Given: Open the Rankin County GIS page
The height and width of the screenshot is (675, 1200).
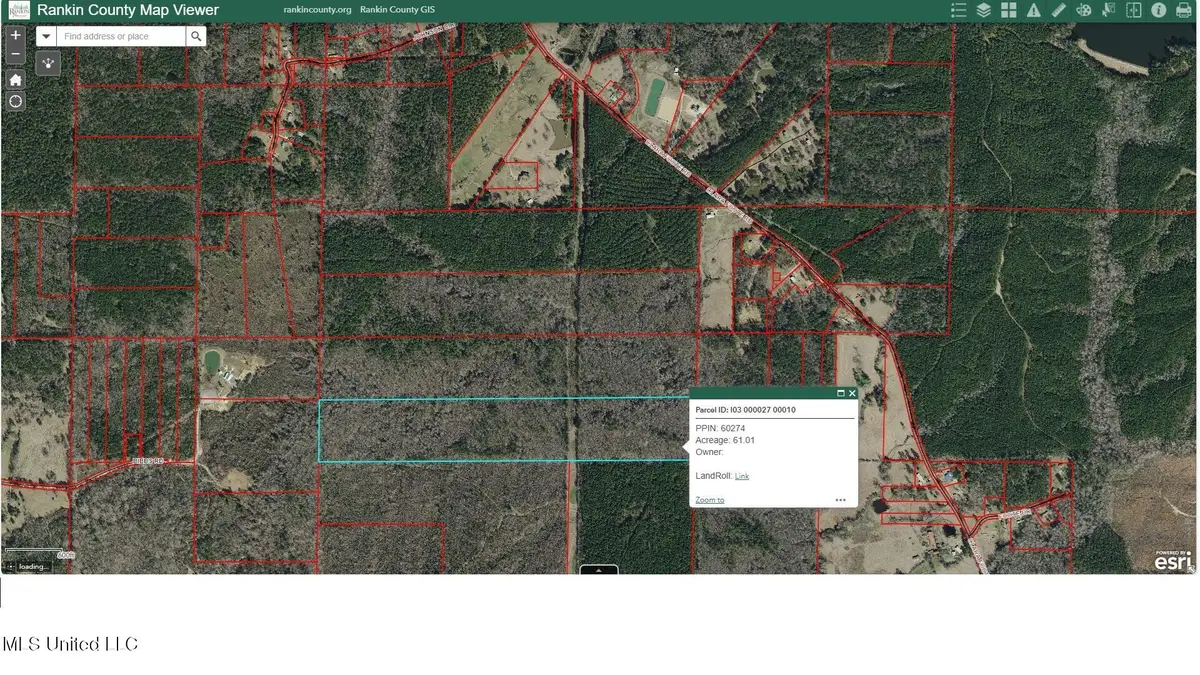Looking at the screenshot, I should tap(397, 9).
